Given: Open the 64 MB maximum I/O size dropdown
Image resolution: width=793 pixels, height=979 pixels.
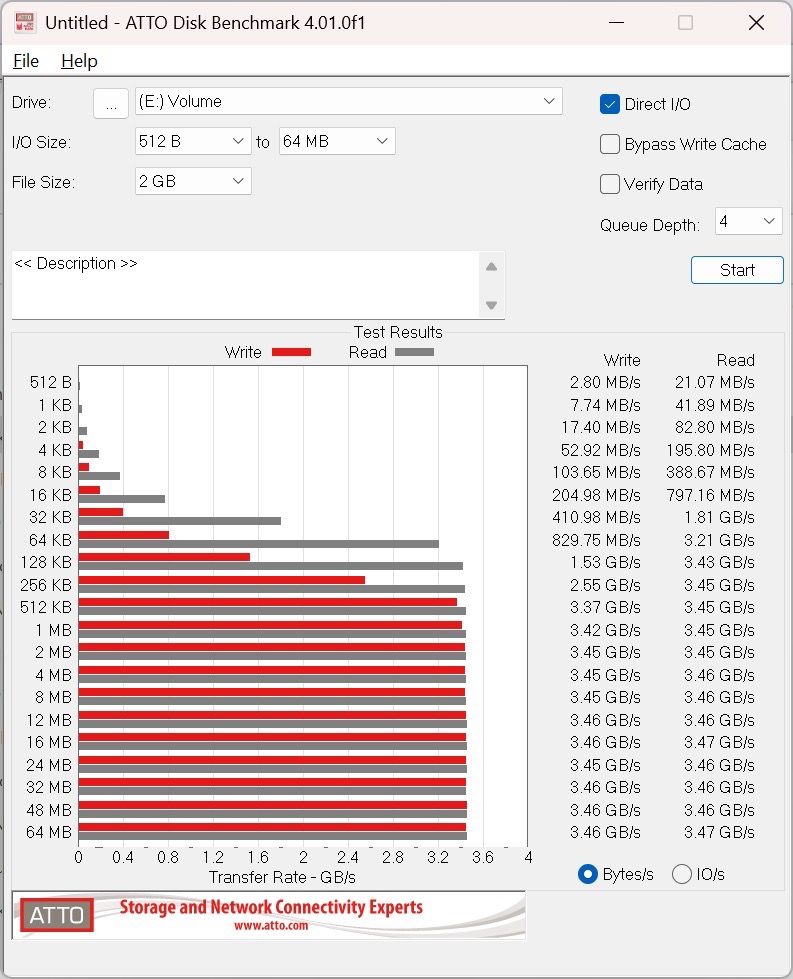Looking at the screenshot, I should click(x=337, y=142).
